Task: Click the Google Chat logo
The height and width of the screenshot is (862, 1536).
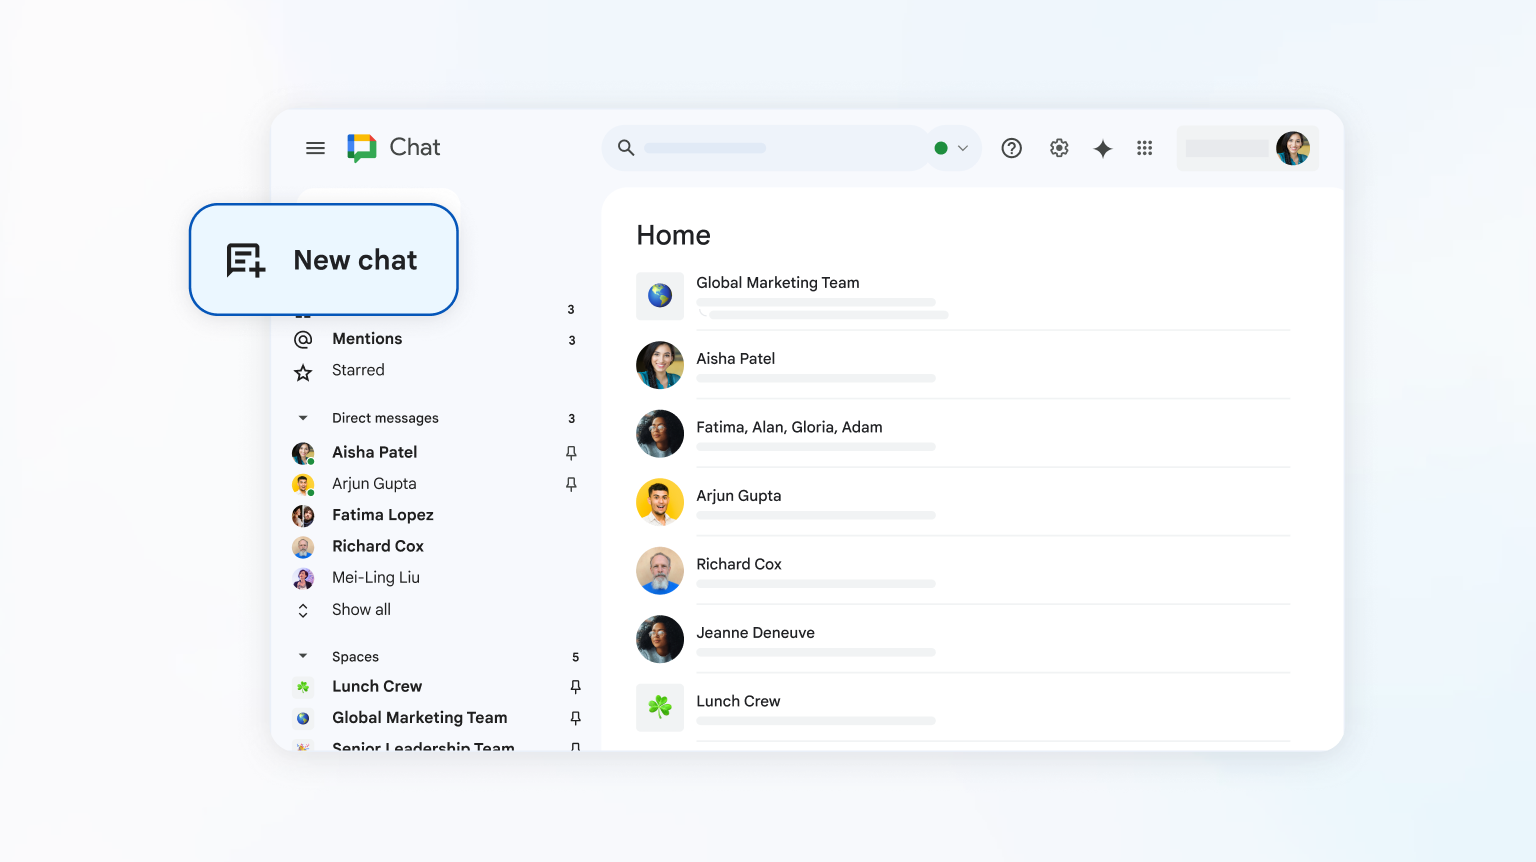Action: tap(361, 148)
